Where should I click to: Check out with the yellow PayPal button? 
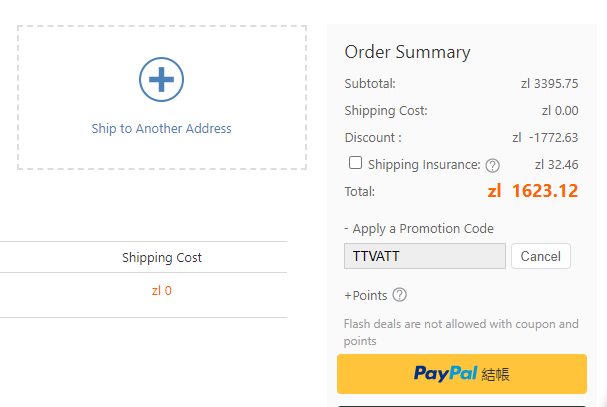point(462,374)
